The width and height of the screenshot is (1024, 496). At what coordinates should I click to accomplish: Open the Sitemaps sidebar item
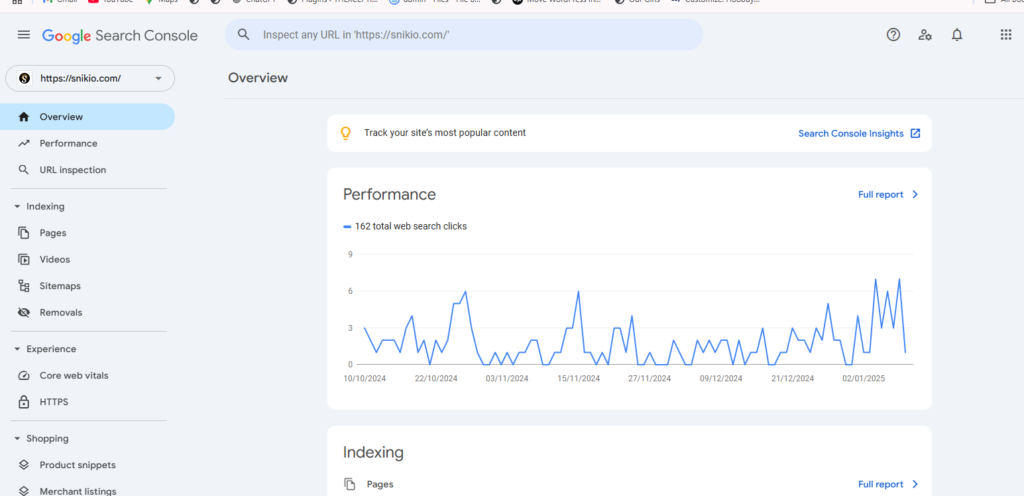(x=88, y=286)
